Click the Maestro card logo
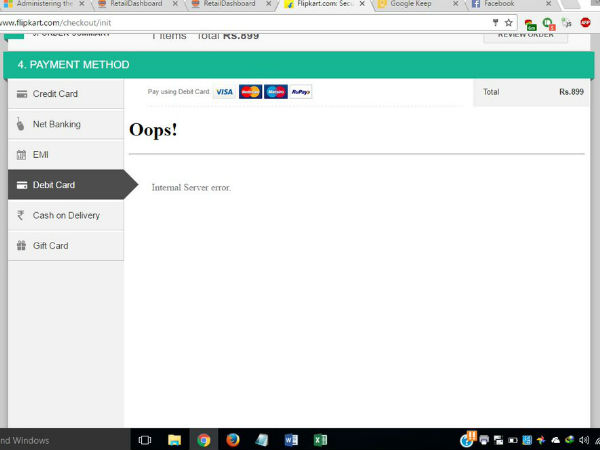The image size is (600, 450). (x=276, y=92)
